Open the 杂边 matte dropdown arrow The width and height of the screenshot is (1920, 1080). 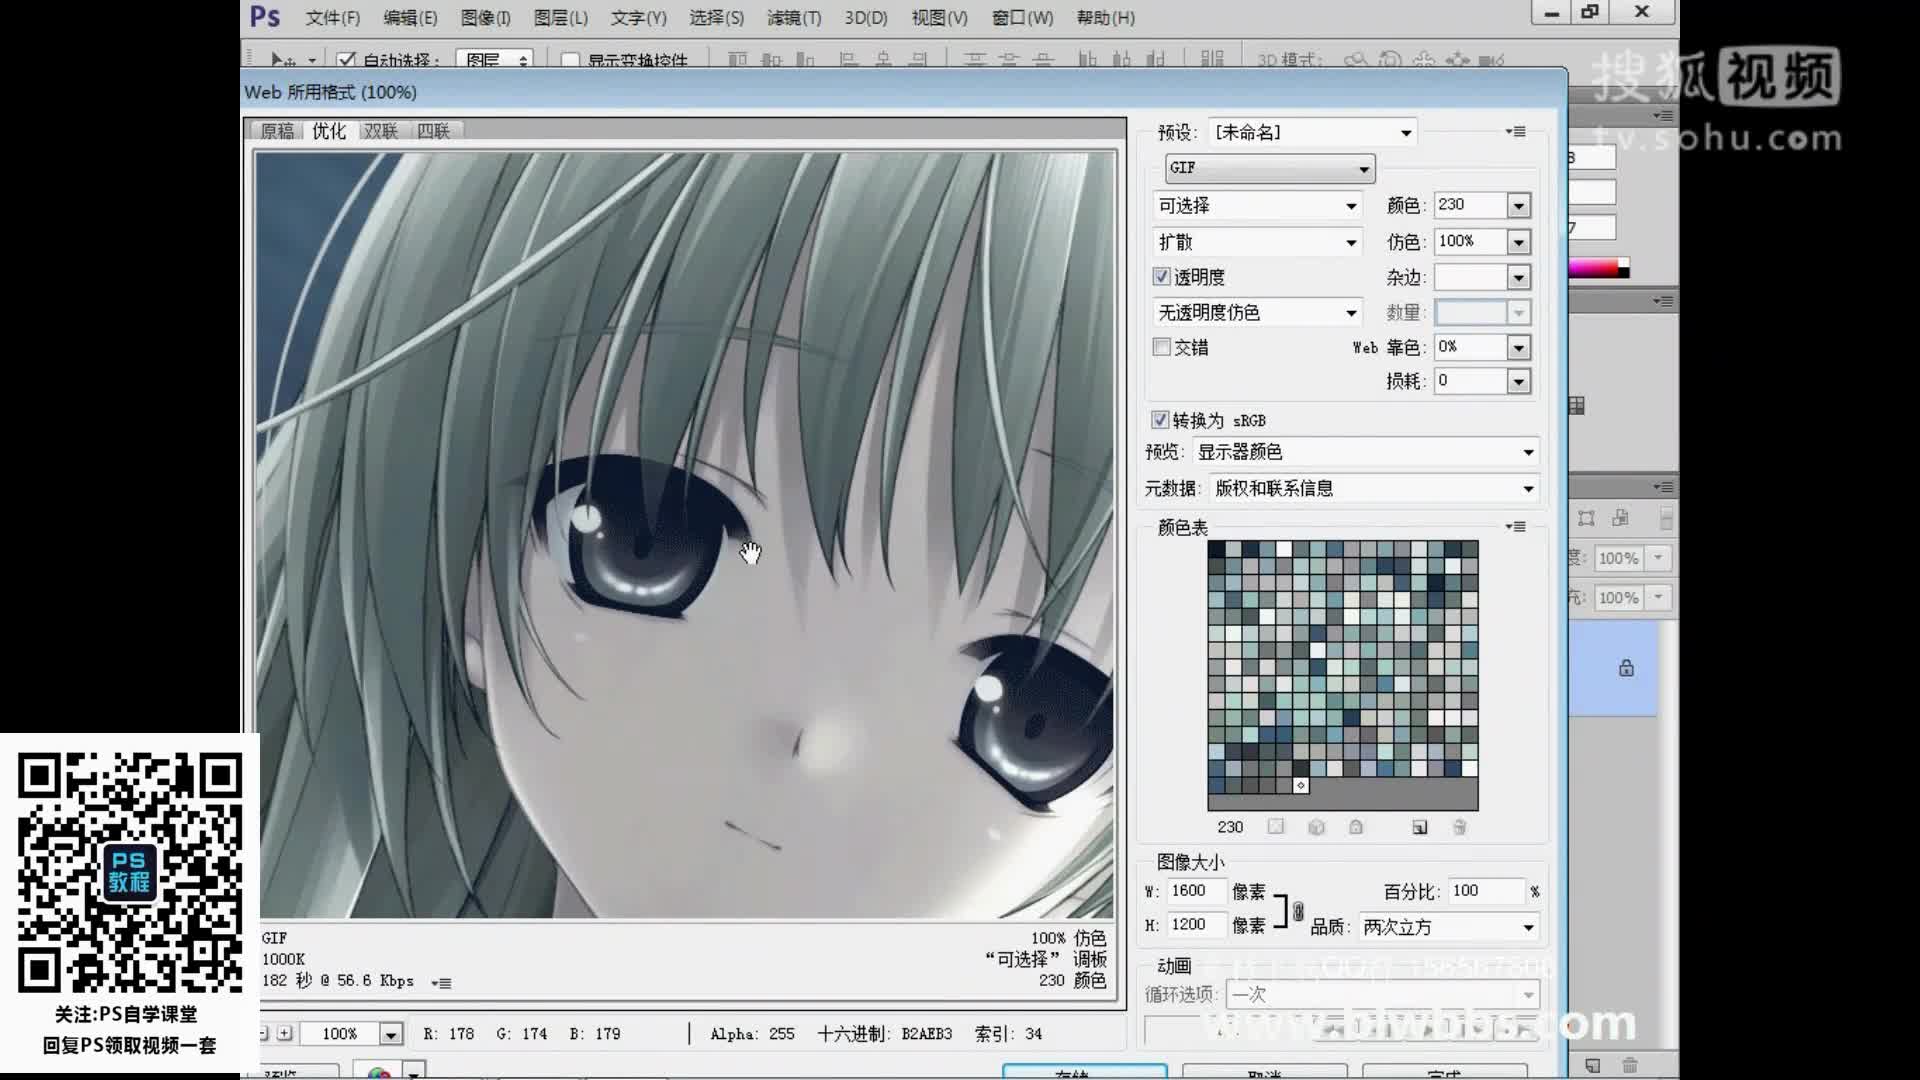[1519, 278]
